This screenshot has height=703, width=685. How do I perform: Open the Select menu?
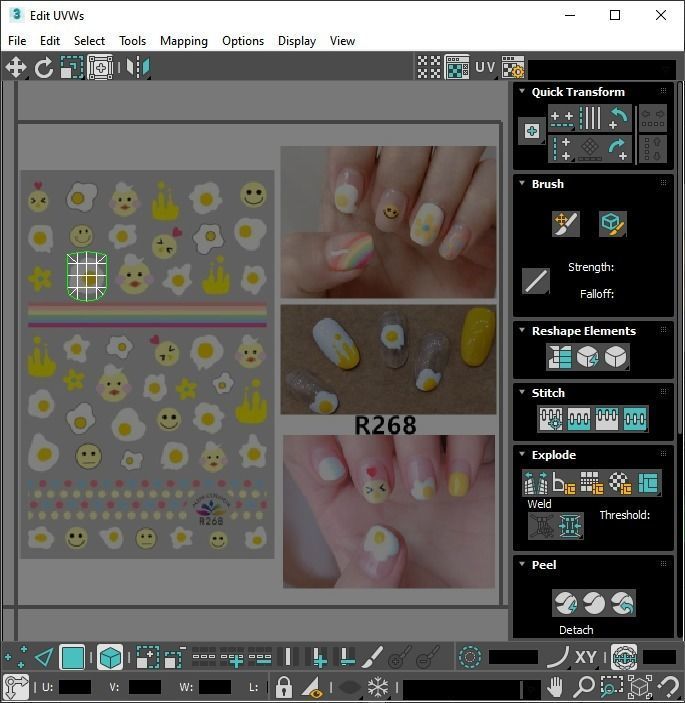(89, 41)
